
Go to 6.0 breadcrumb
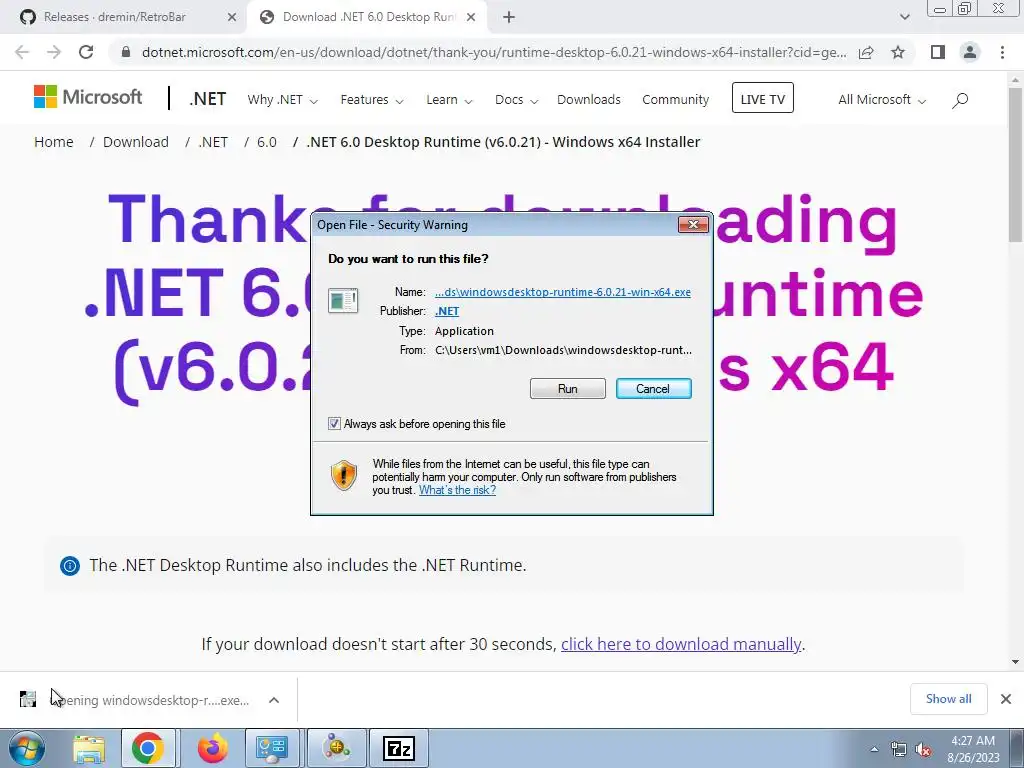266,142
